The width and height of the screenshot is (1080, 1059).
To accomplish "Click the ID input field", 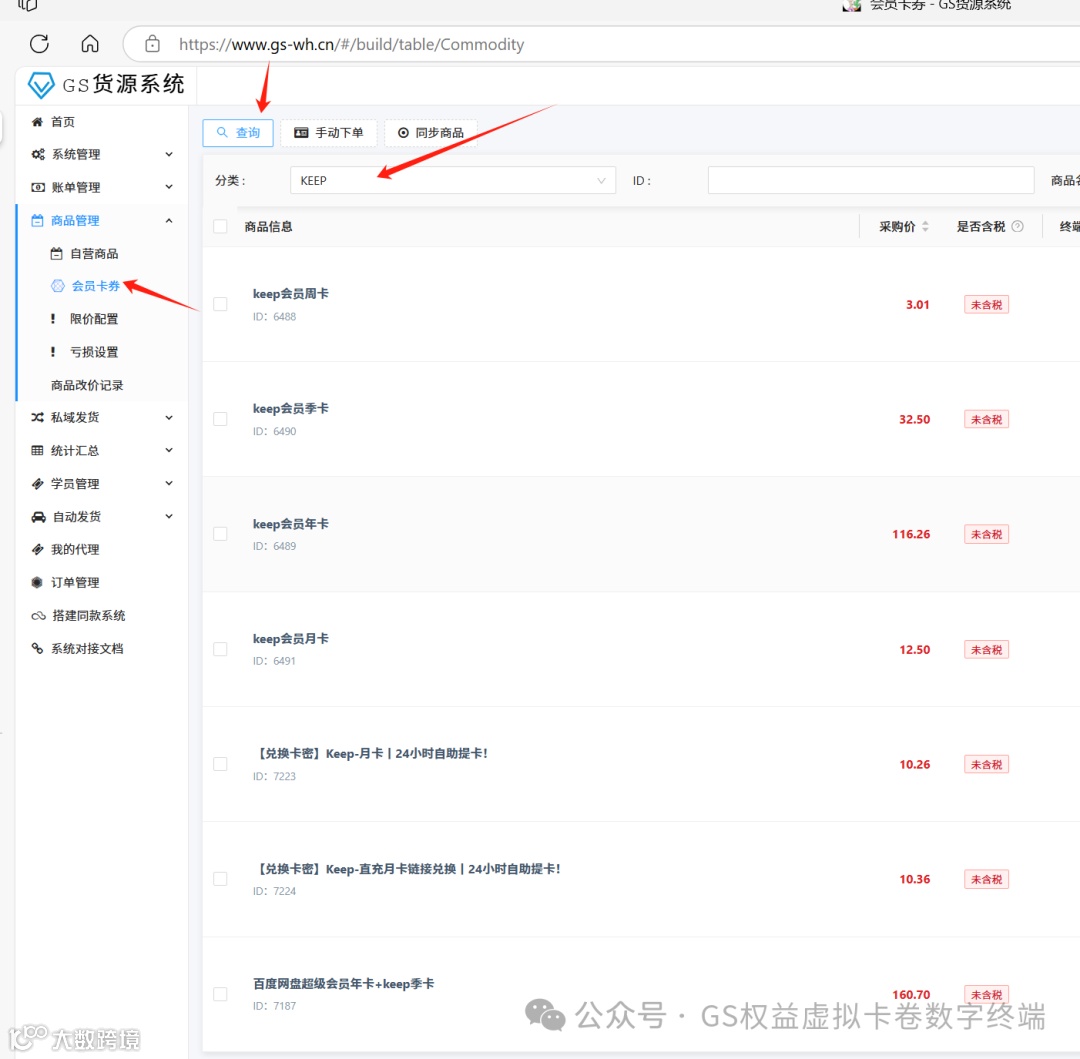I will 871,180.
